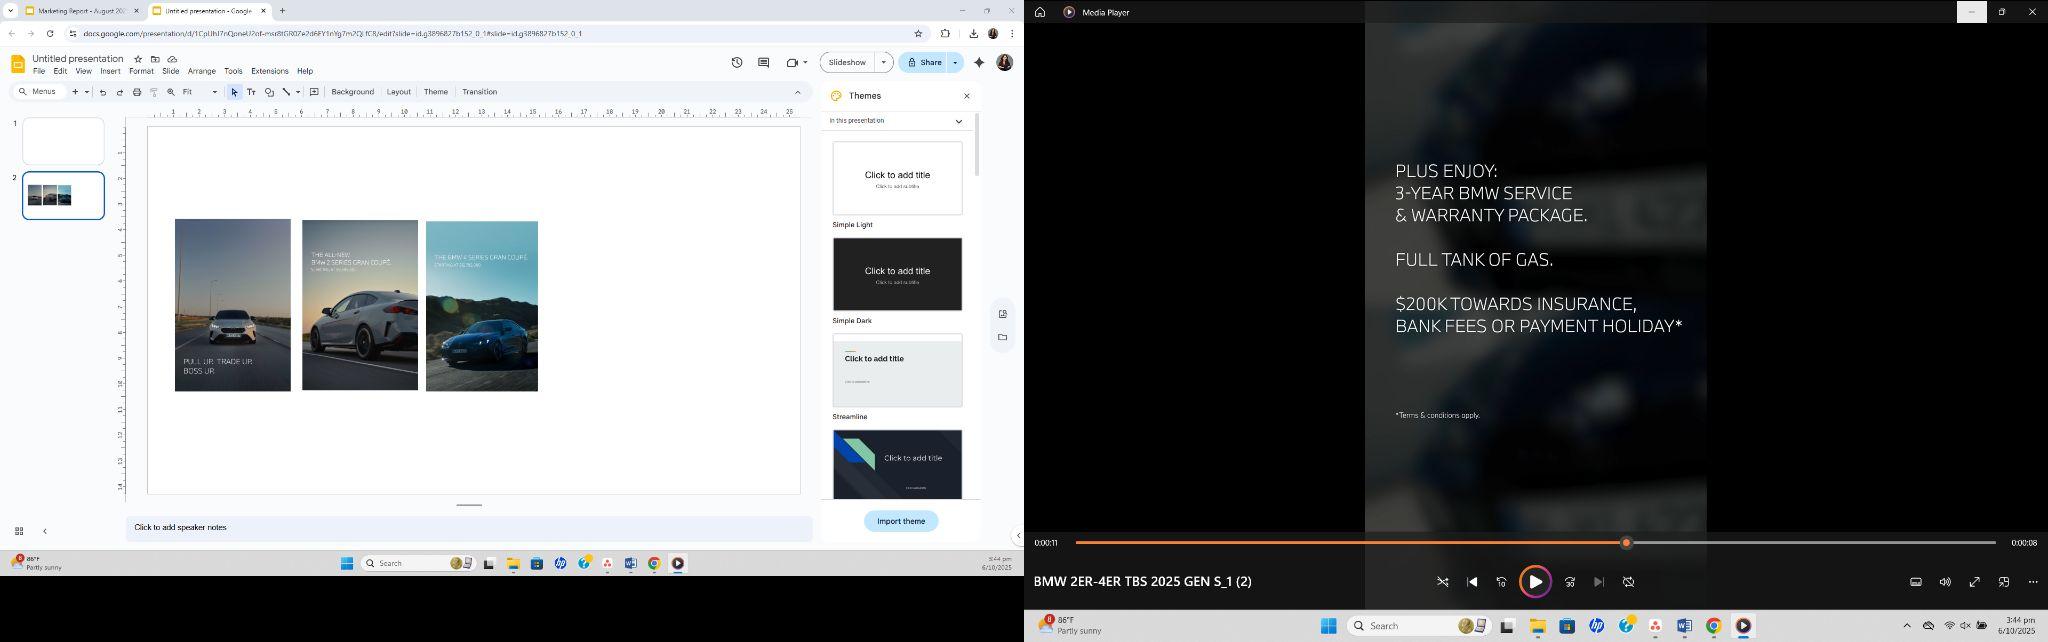
Task: Open the zoom level Fit dropdown
Action: point(214,92)
